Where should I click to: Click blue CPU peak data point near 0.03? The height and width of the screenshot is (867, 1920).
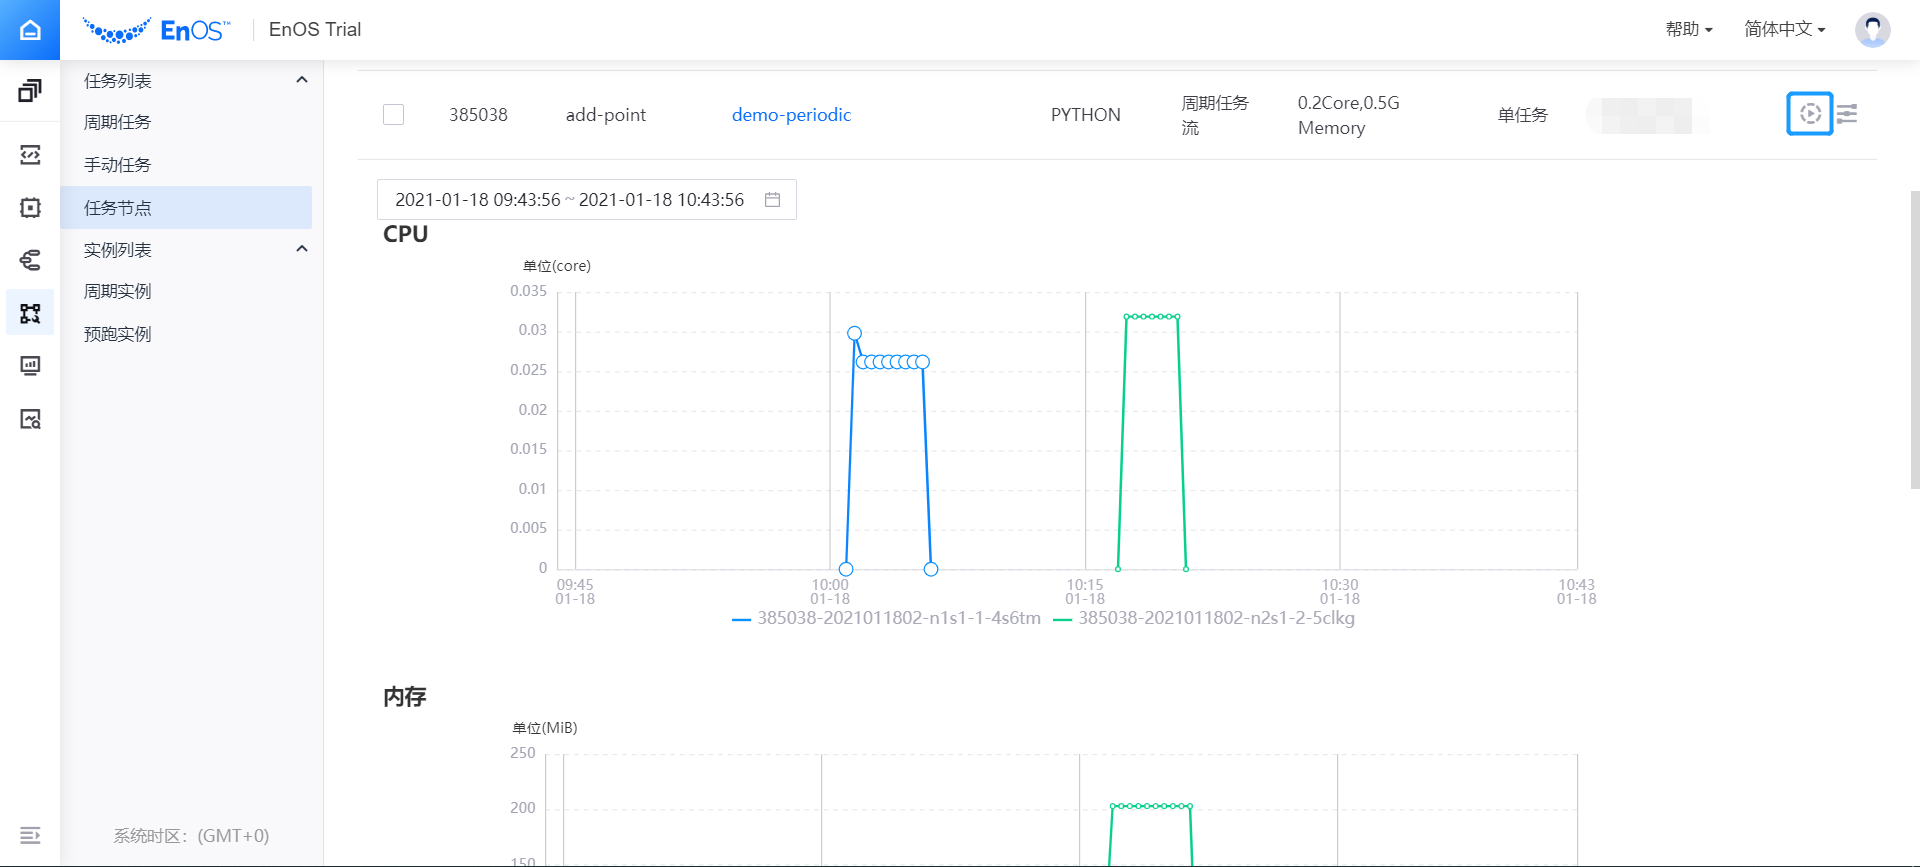(x=854, y=333)
